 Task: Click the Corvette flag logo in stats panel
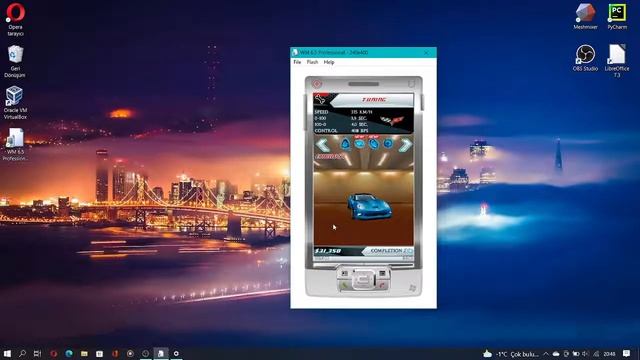[x=392, y=120]
